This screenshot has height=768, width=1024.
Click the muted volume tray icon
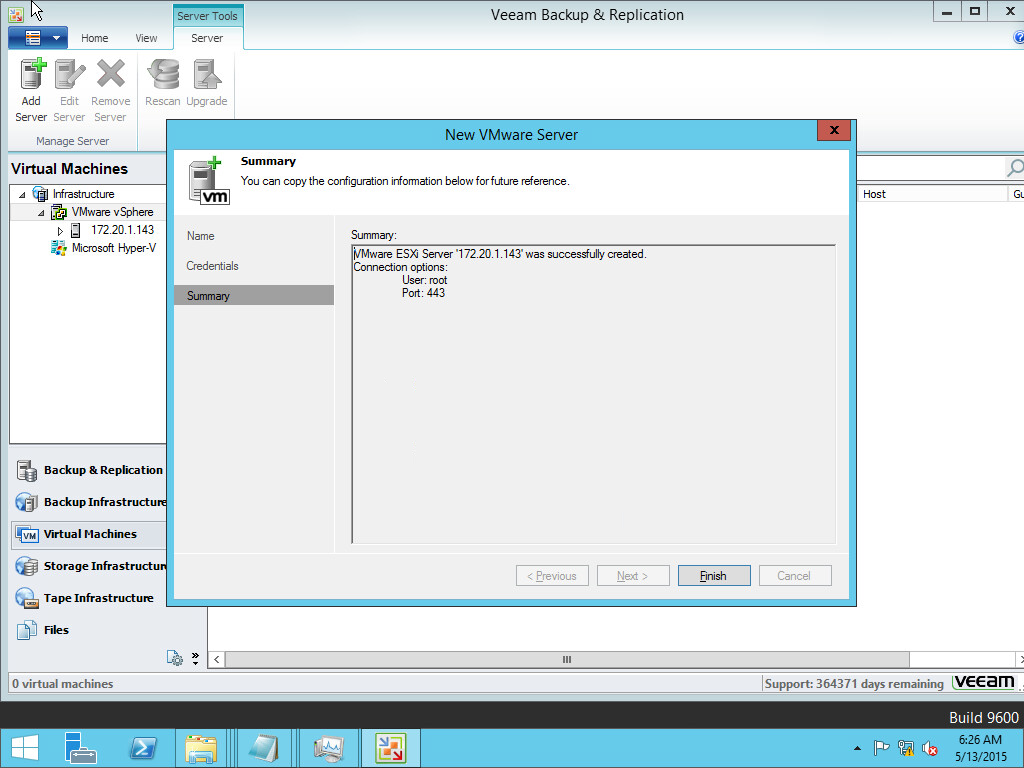[x=930, y=748]
